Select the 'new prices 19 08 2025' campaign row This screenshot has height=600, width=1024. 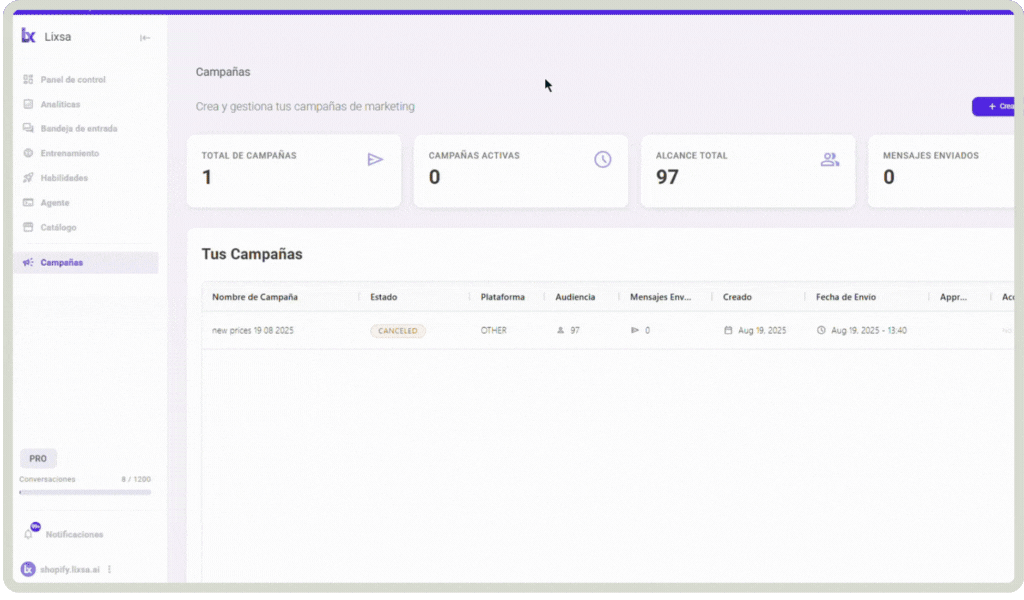click(x=253, y=330)
